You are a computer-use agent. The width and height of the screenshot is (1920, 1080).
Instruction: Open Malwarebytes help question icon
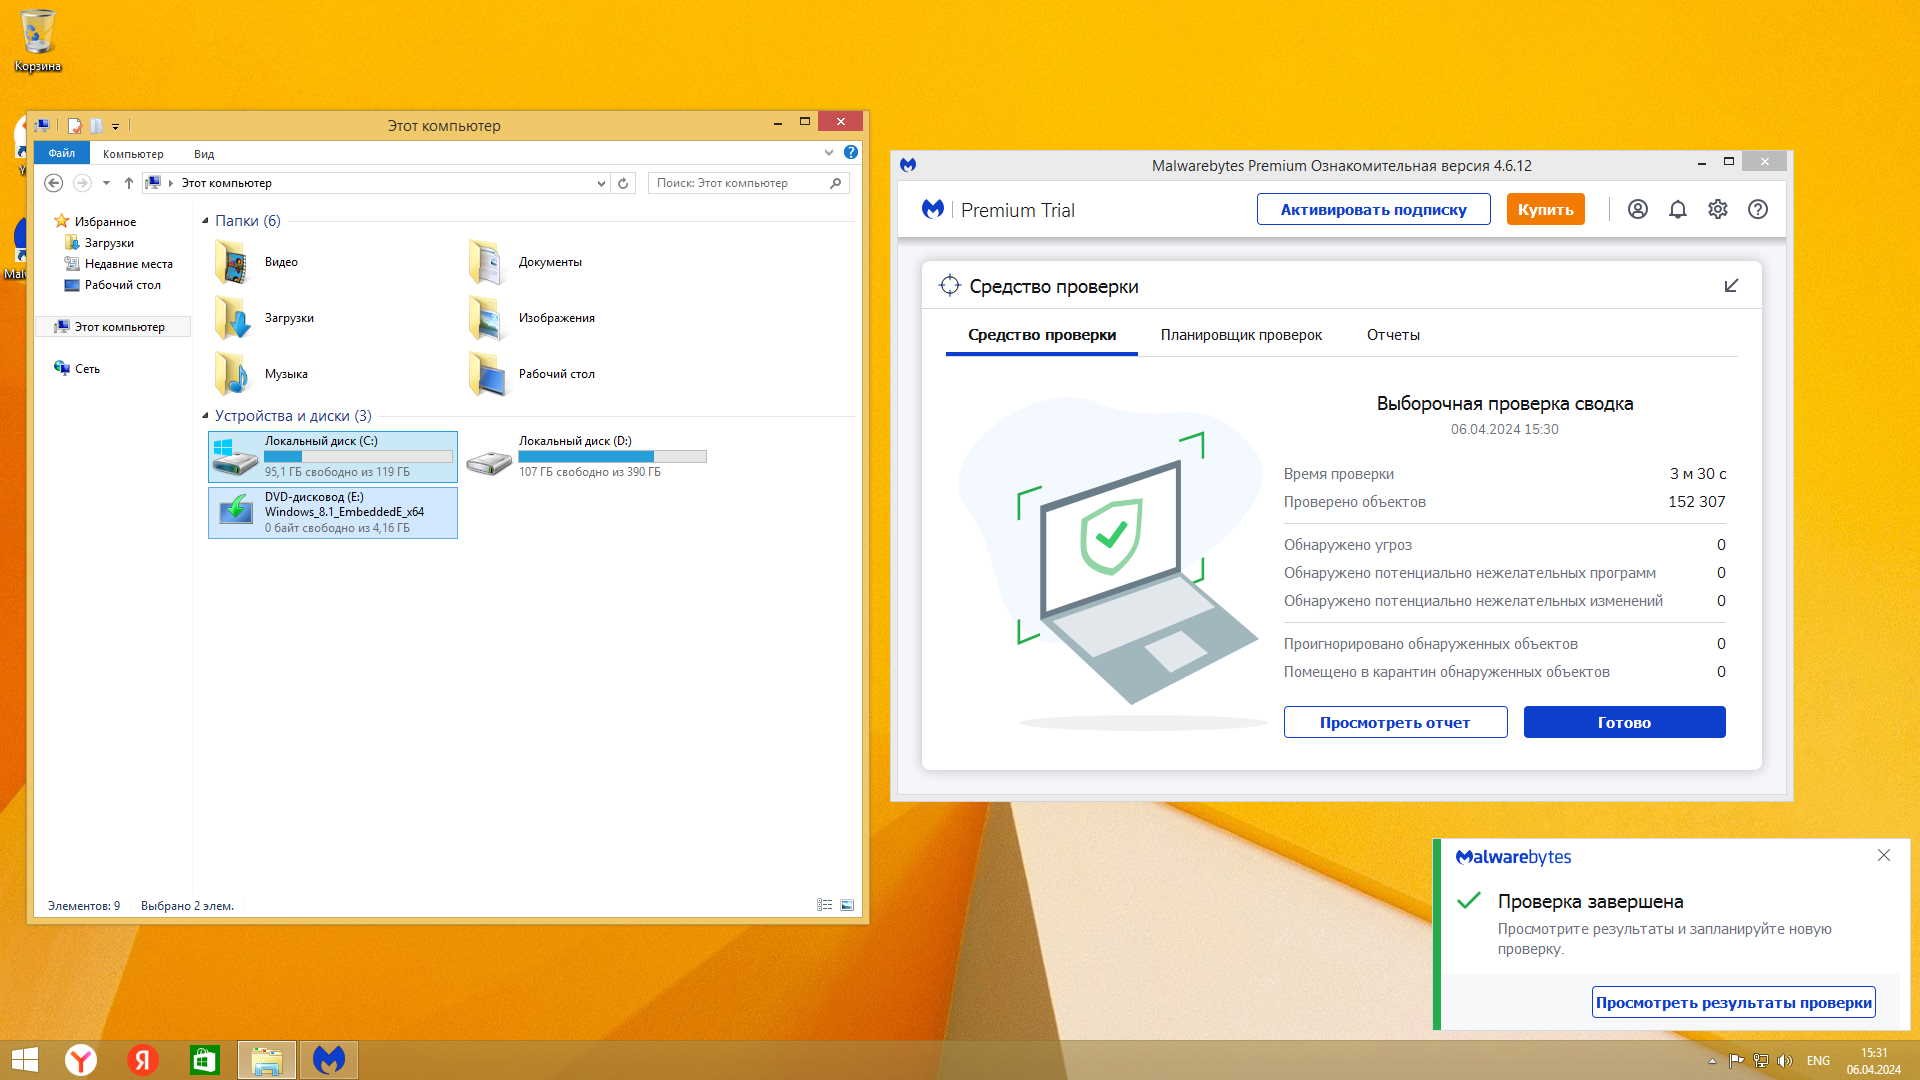coord(1757,209)
